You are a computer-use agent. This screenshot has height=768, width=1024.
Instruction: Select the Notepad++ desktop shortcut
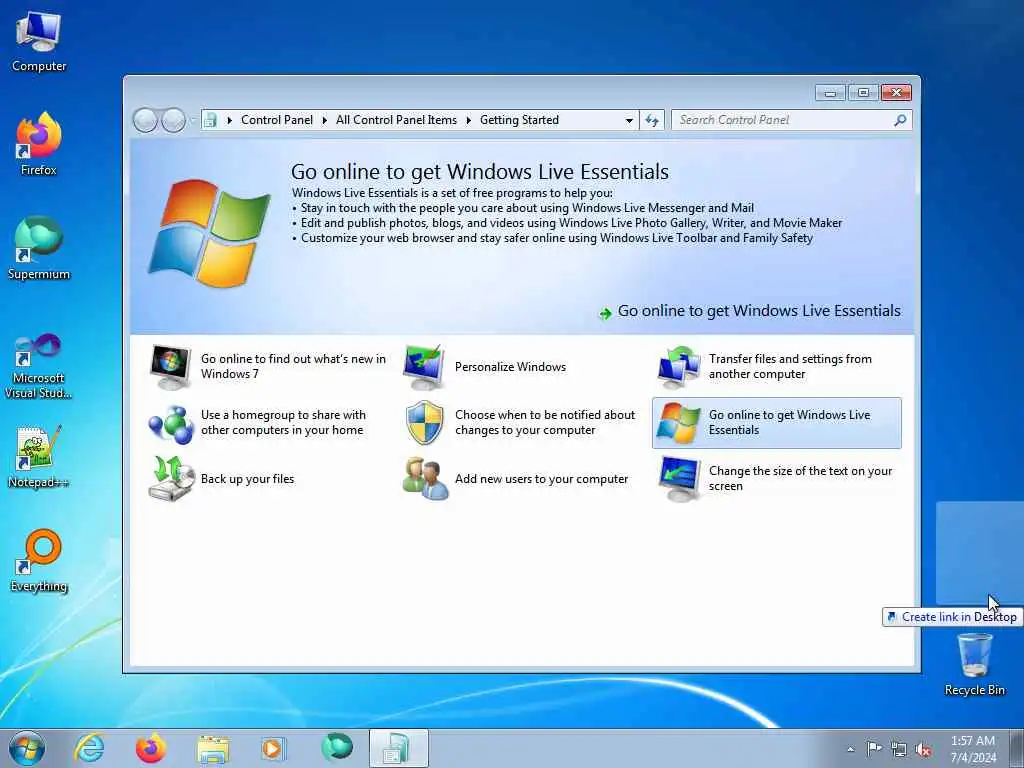tap(39, 456)
